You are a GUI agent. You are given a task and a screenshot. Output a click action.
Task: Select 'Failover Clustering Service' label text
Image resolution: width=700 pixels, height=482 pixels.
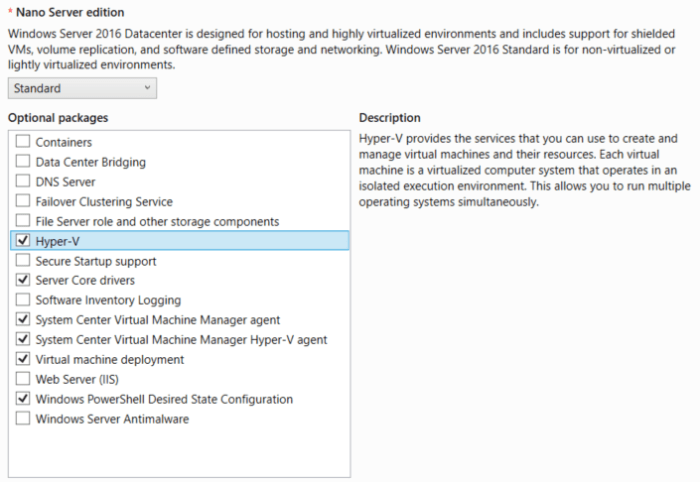(x=104, y=202)
